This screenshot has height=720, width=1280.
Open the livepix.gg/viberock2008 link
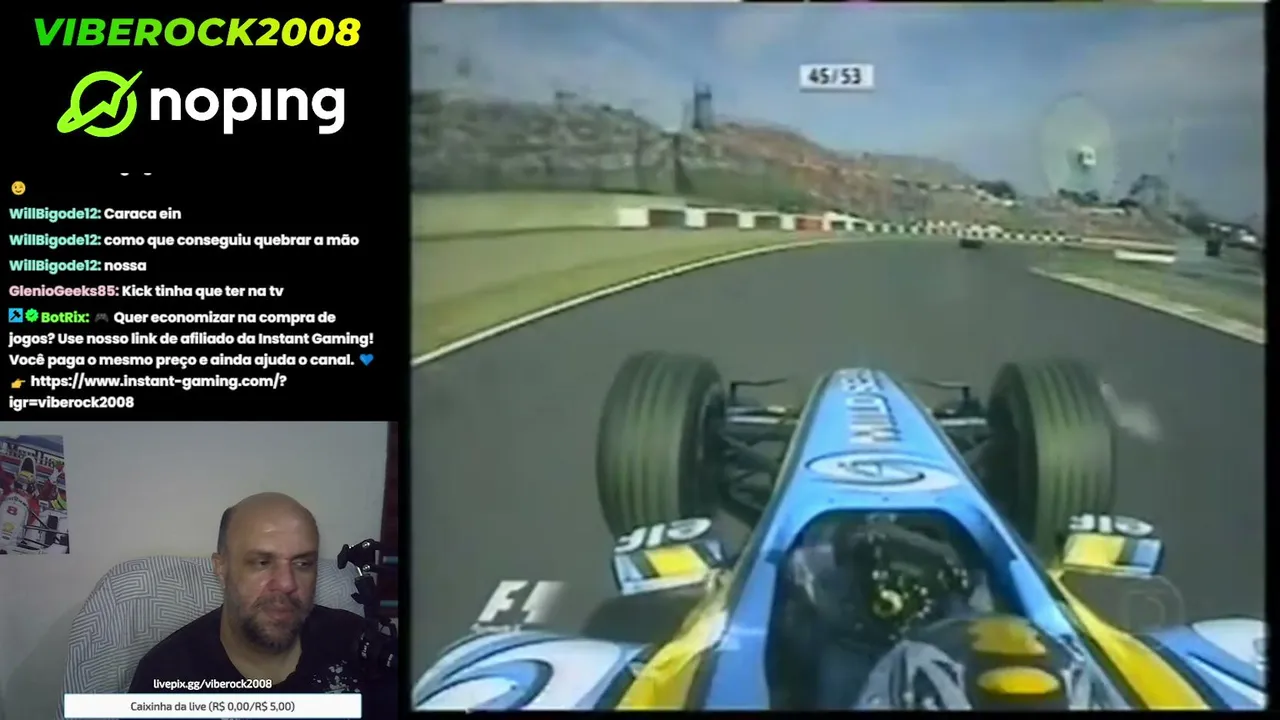tap(212, 684)
